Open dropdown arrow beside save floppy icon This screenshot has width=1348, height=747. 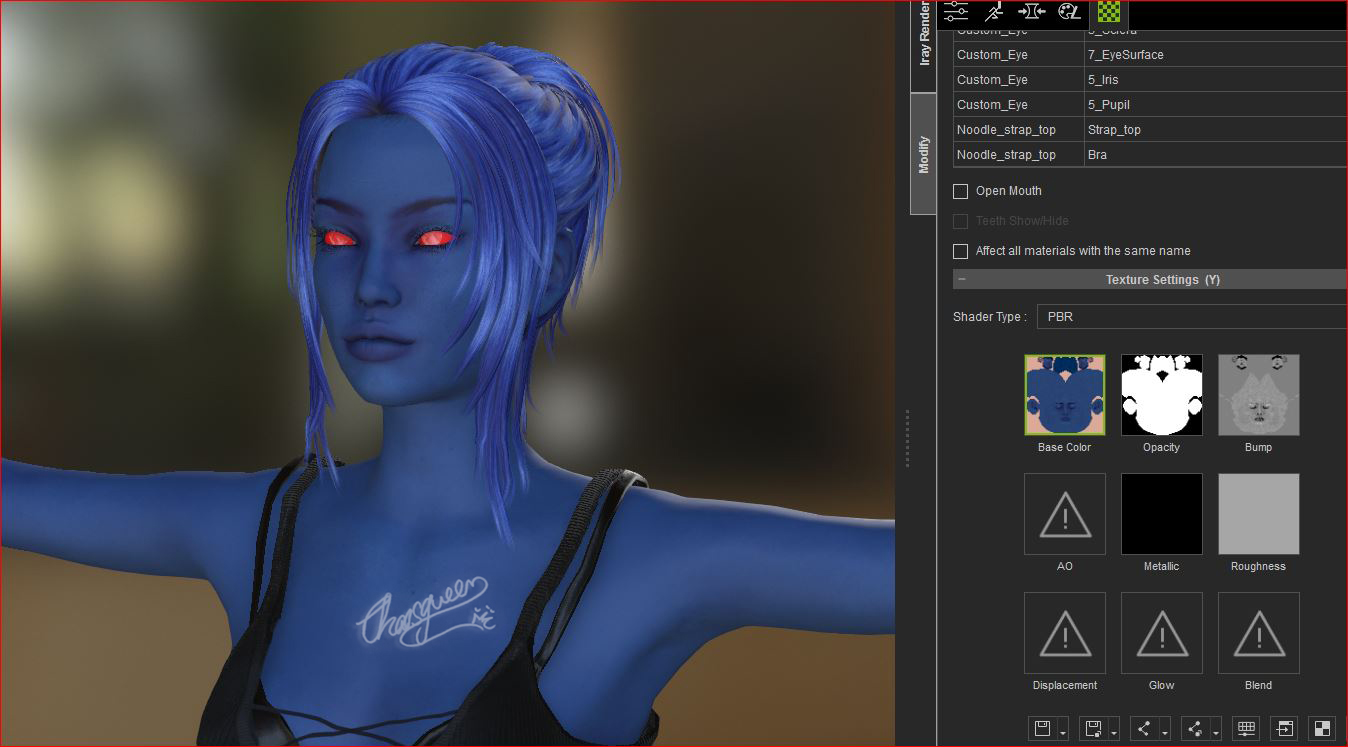point(1063,732)
